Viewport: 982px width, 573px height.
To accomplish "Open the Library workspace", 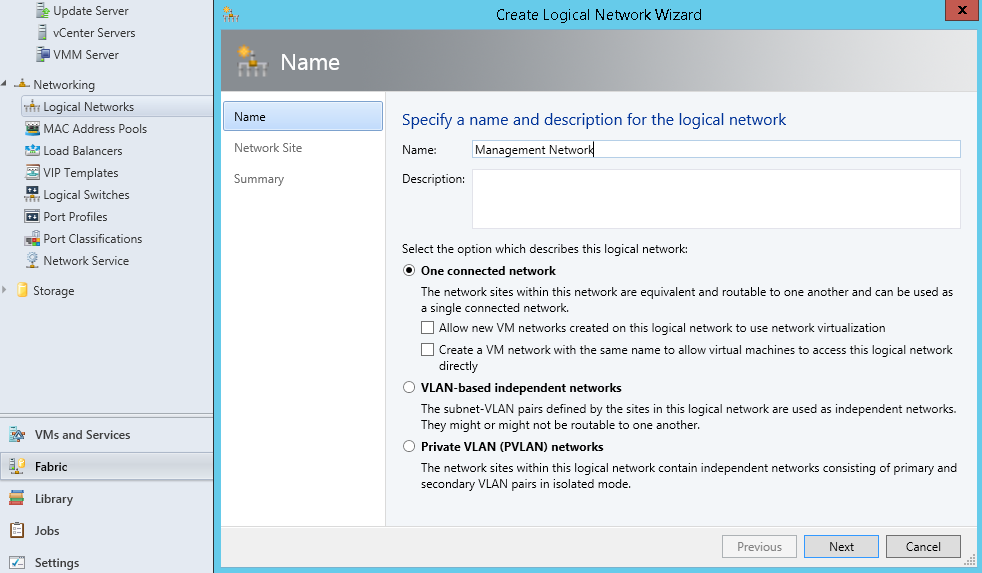I will click(x=106, y=498).
